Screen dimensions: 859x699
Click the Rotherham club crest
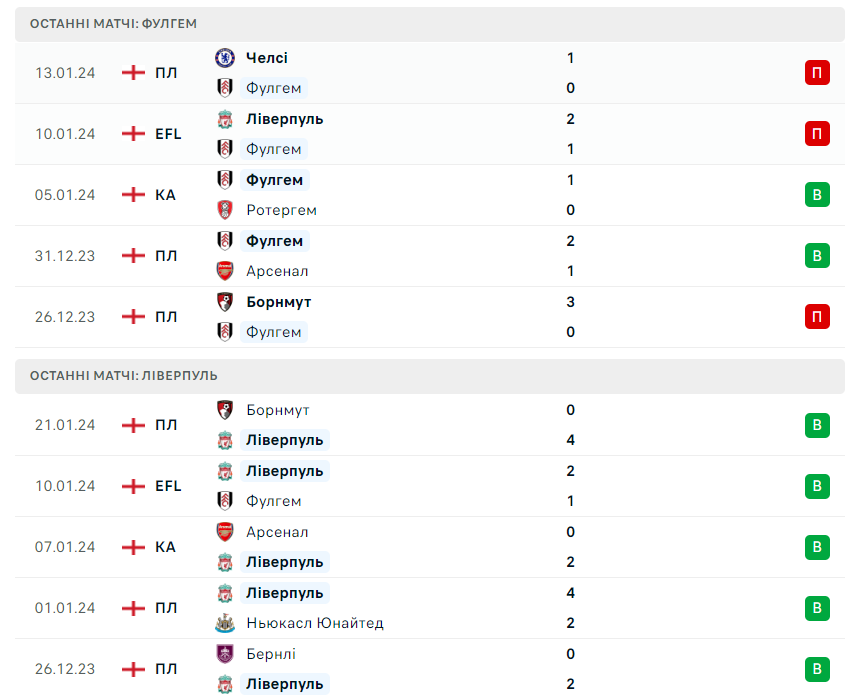[x=225, y=210]
